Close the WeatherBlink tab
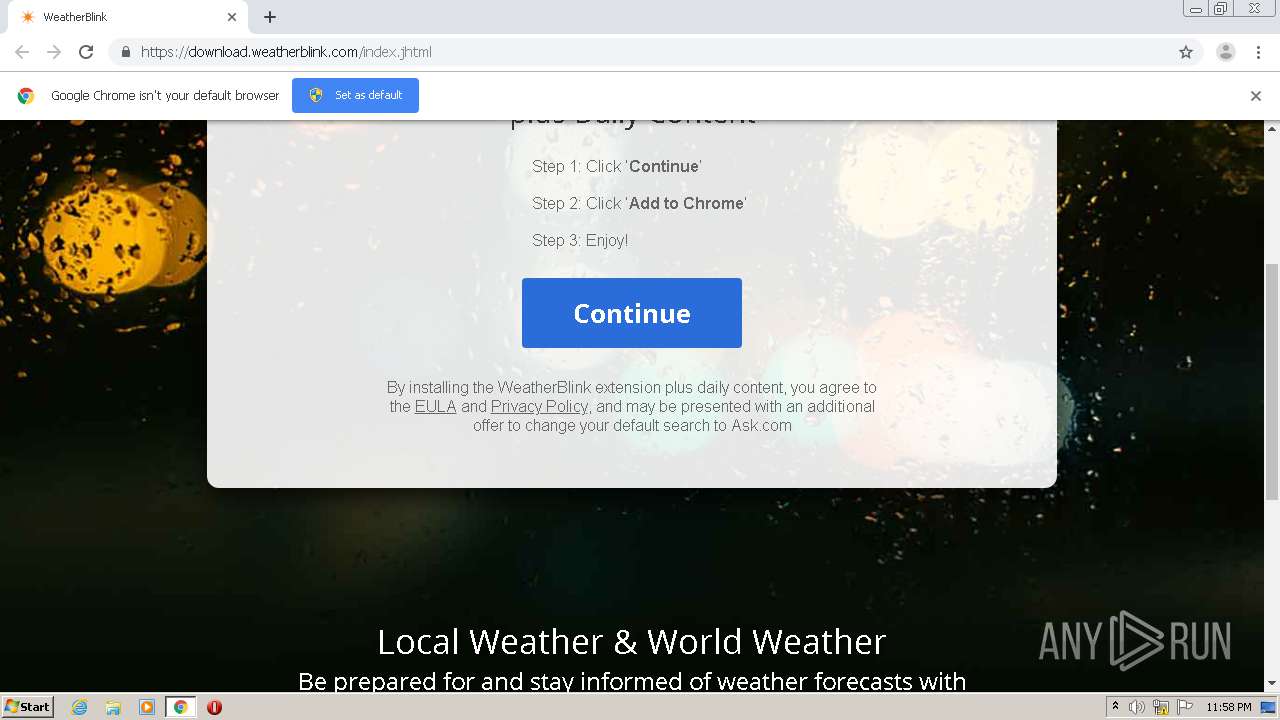Viewport: 1280px width, 720px height. (232, 17)
